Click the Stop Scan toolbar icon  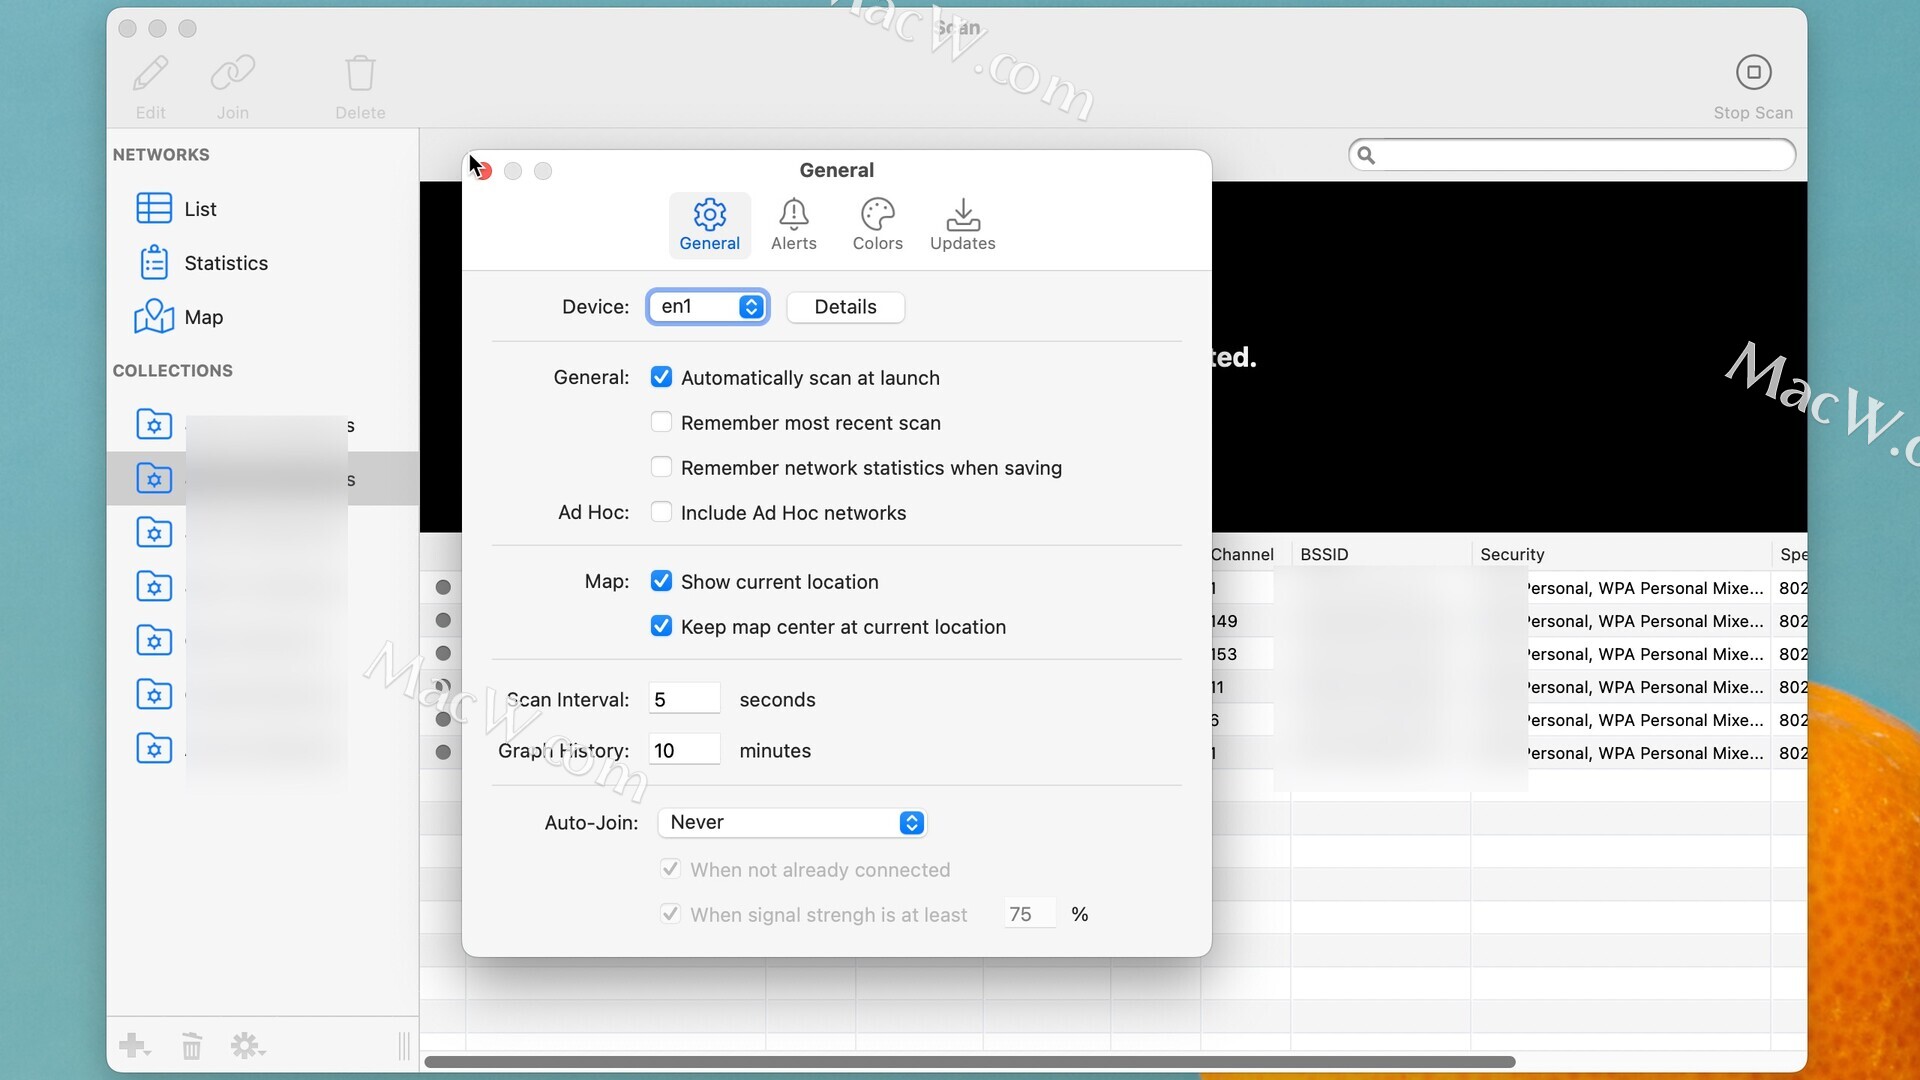(1752, 73)
